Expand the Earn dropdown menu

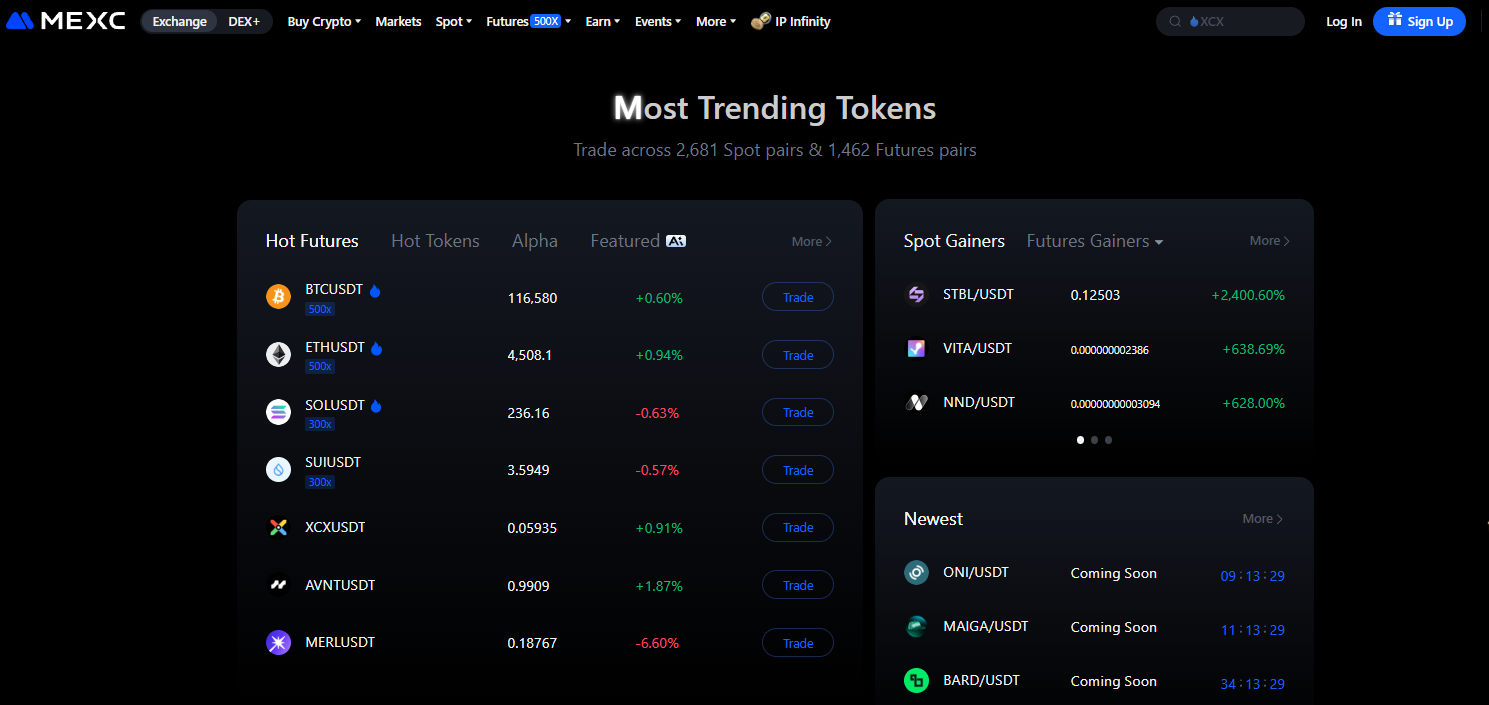pos(602,20)
